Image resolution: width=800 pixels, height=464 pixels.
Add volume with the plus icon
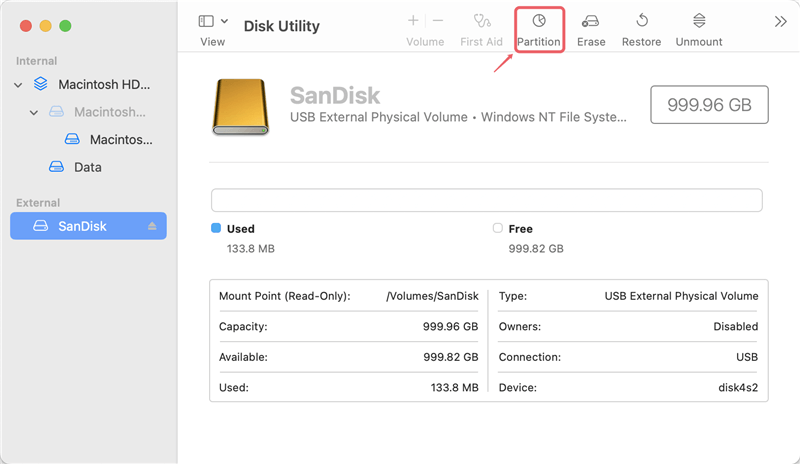point(413,20)
